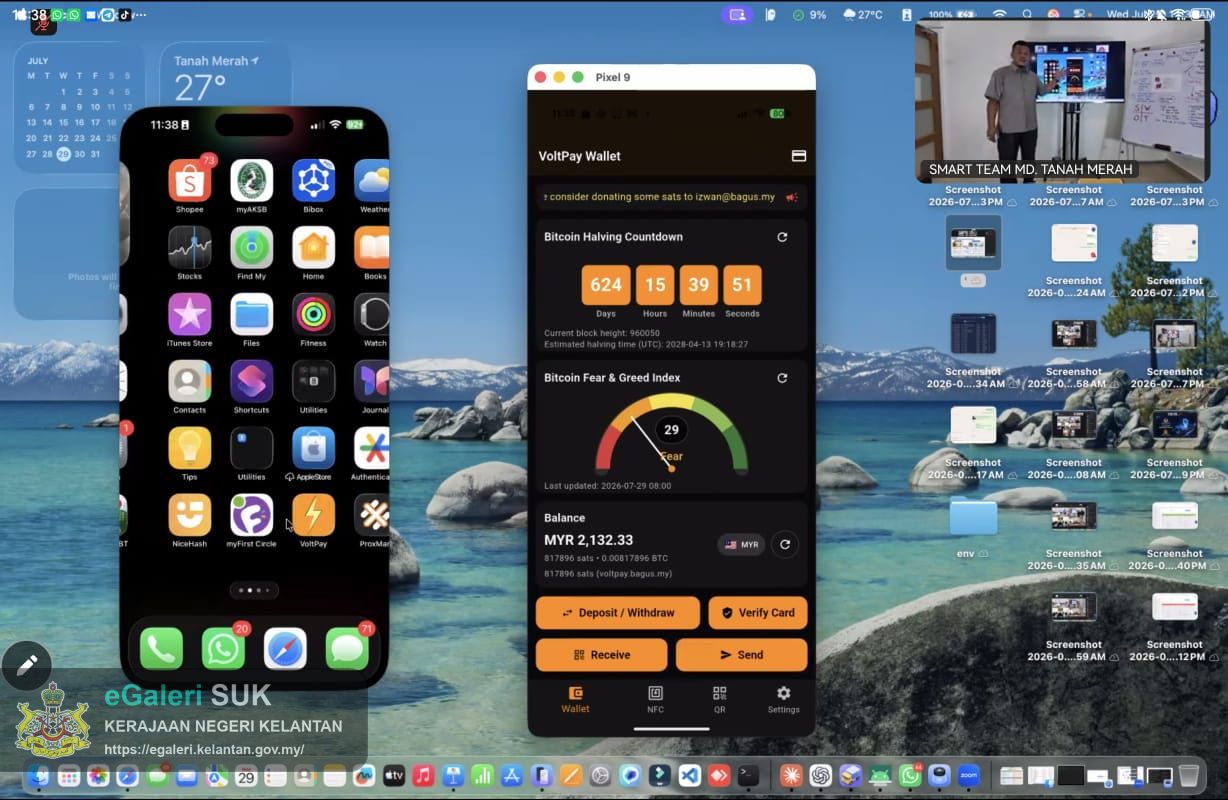The image size is (1228, 800).
Task: Open Visual Studio Code from the Dock
Action: click(689, 775)
